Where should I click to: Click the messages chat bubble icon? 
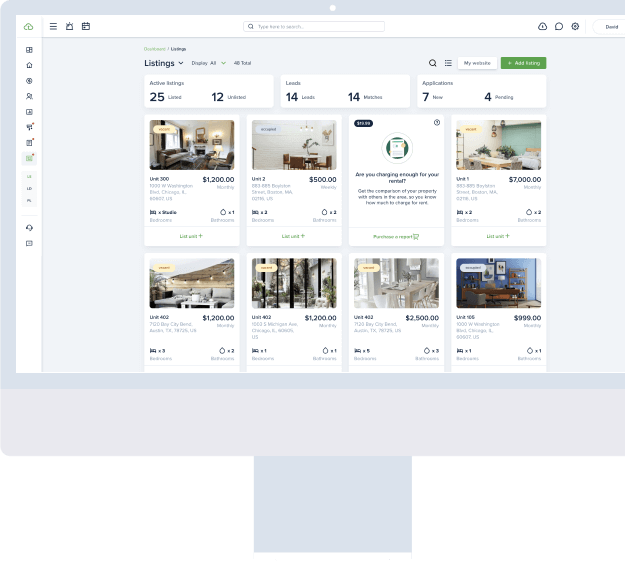559,26
